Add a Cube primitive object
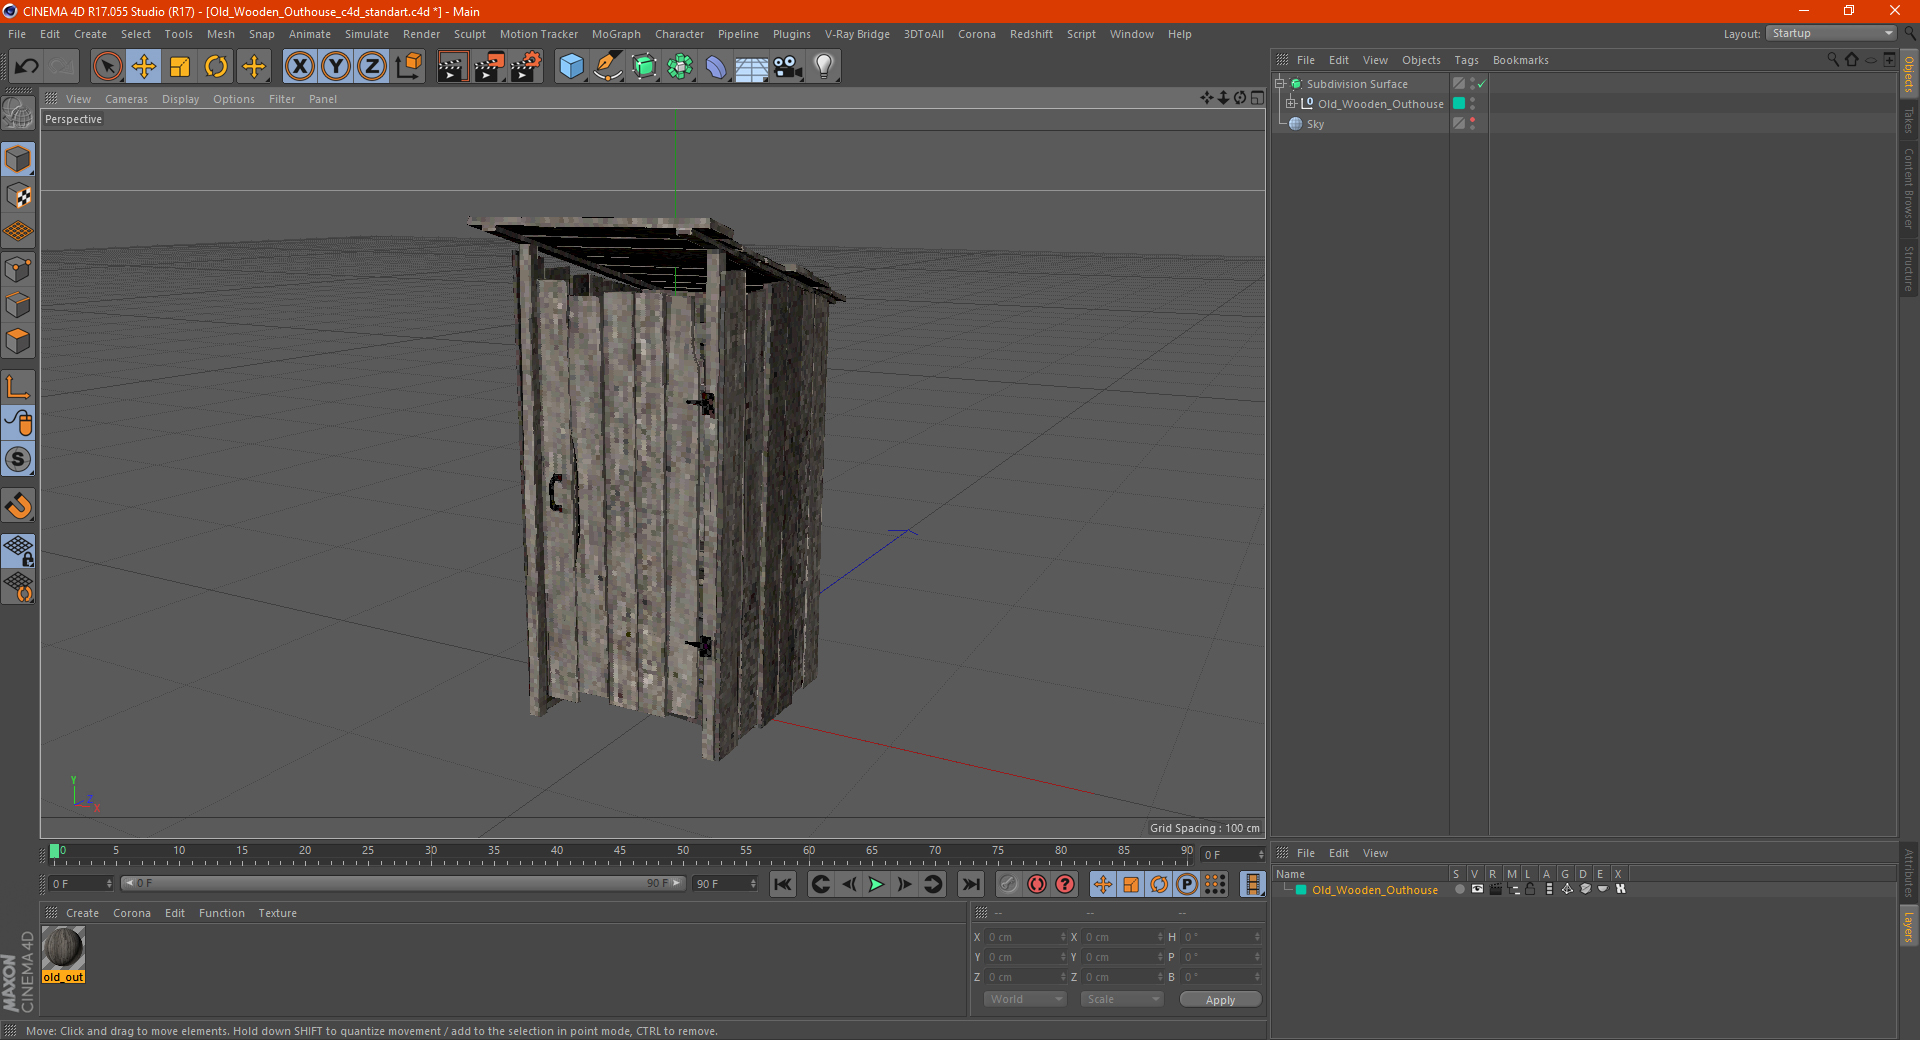This screenshot has width=1920, height=1040. click(x=571, y=67)
